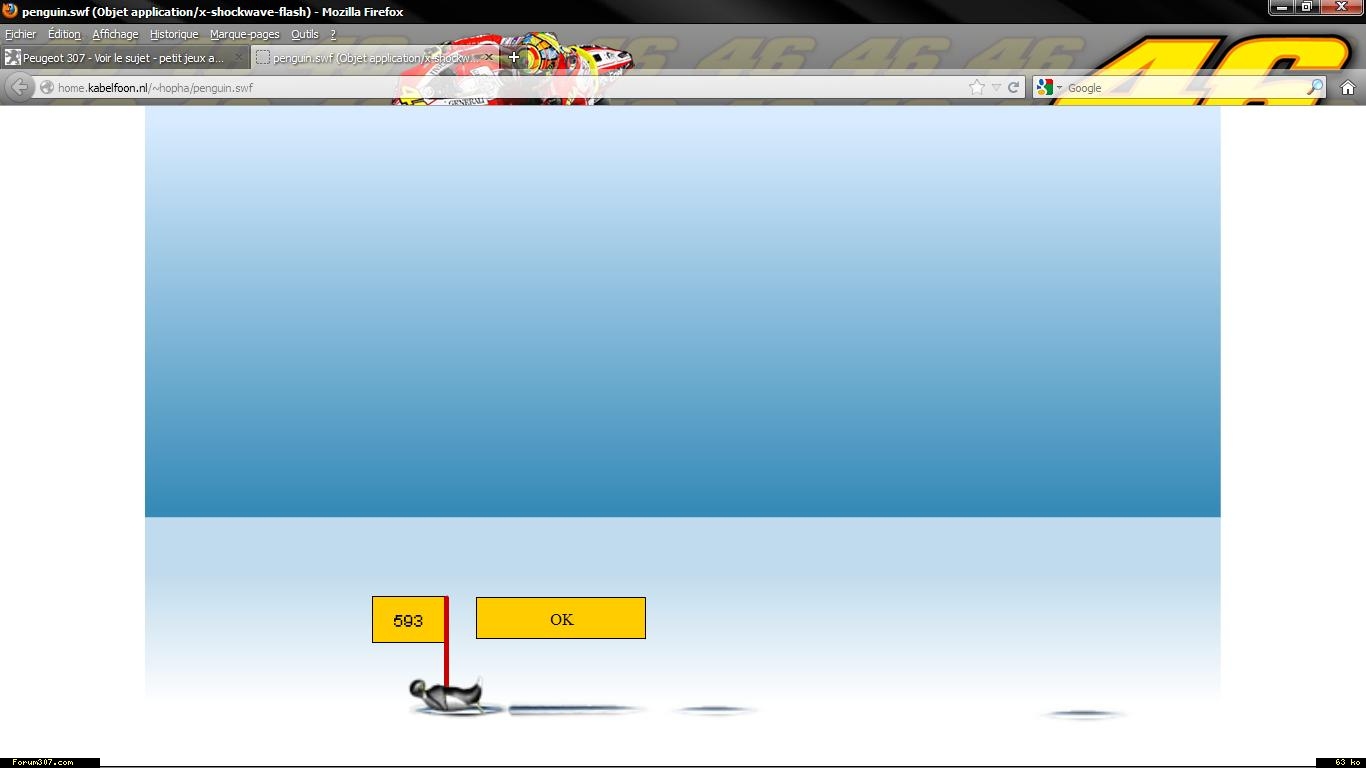The width and height of the screenshot is (1366, 768).
Task: Click the address bar URL field
Action: tap(500, 88)
